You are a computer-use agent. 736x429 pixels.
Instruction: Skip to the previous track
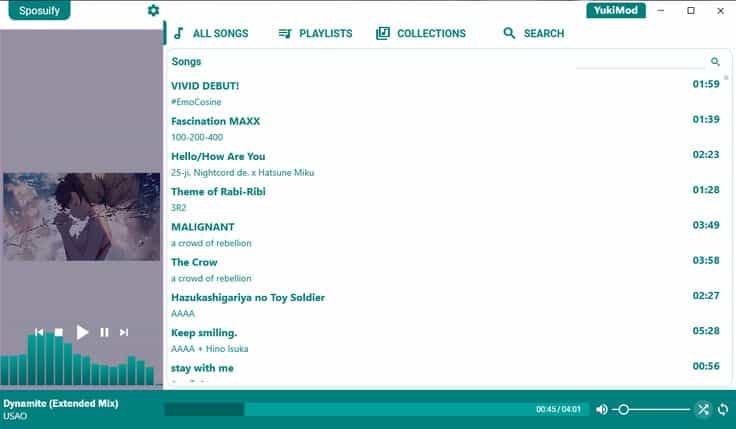[x=39, y=332]
